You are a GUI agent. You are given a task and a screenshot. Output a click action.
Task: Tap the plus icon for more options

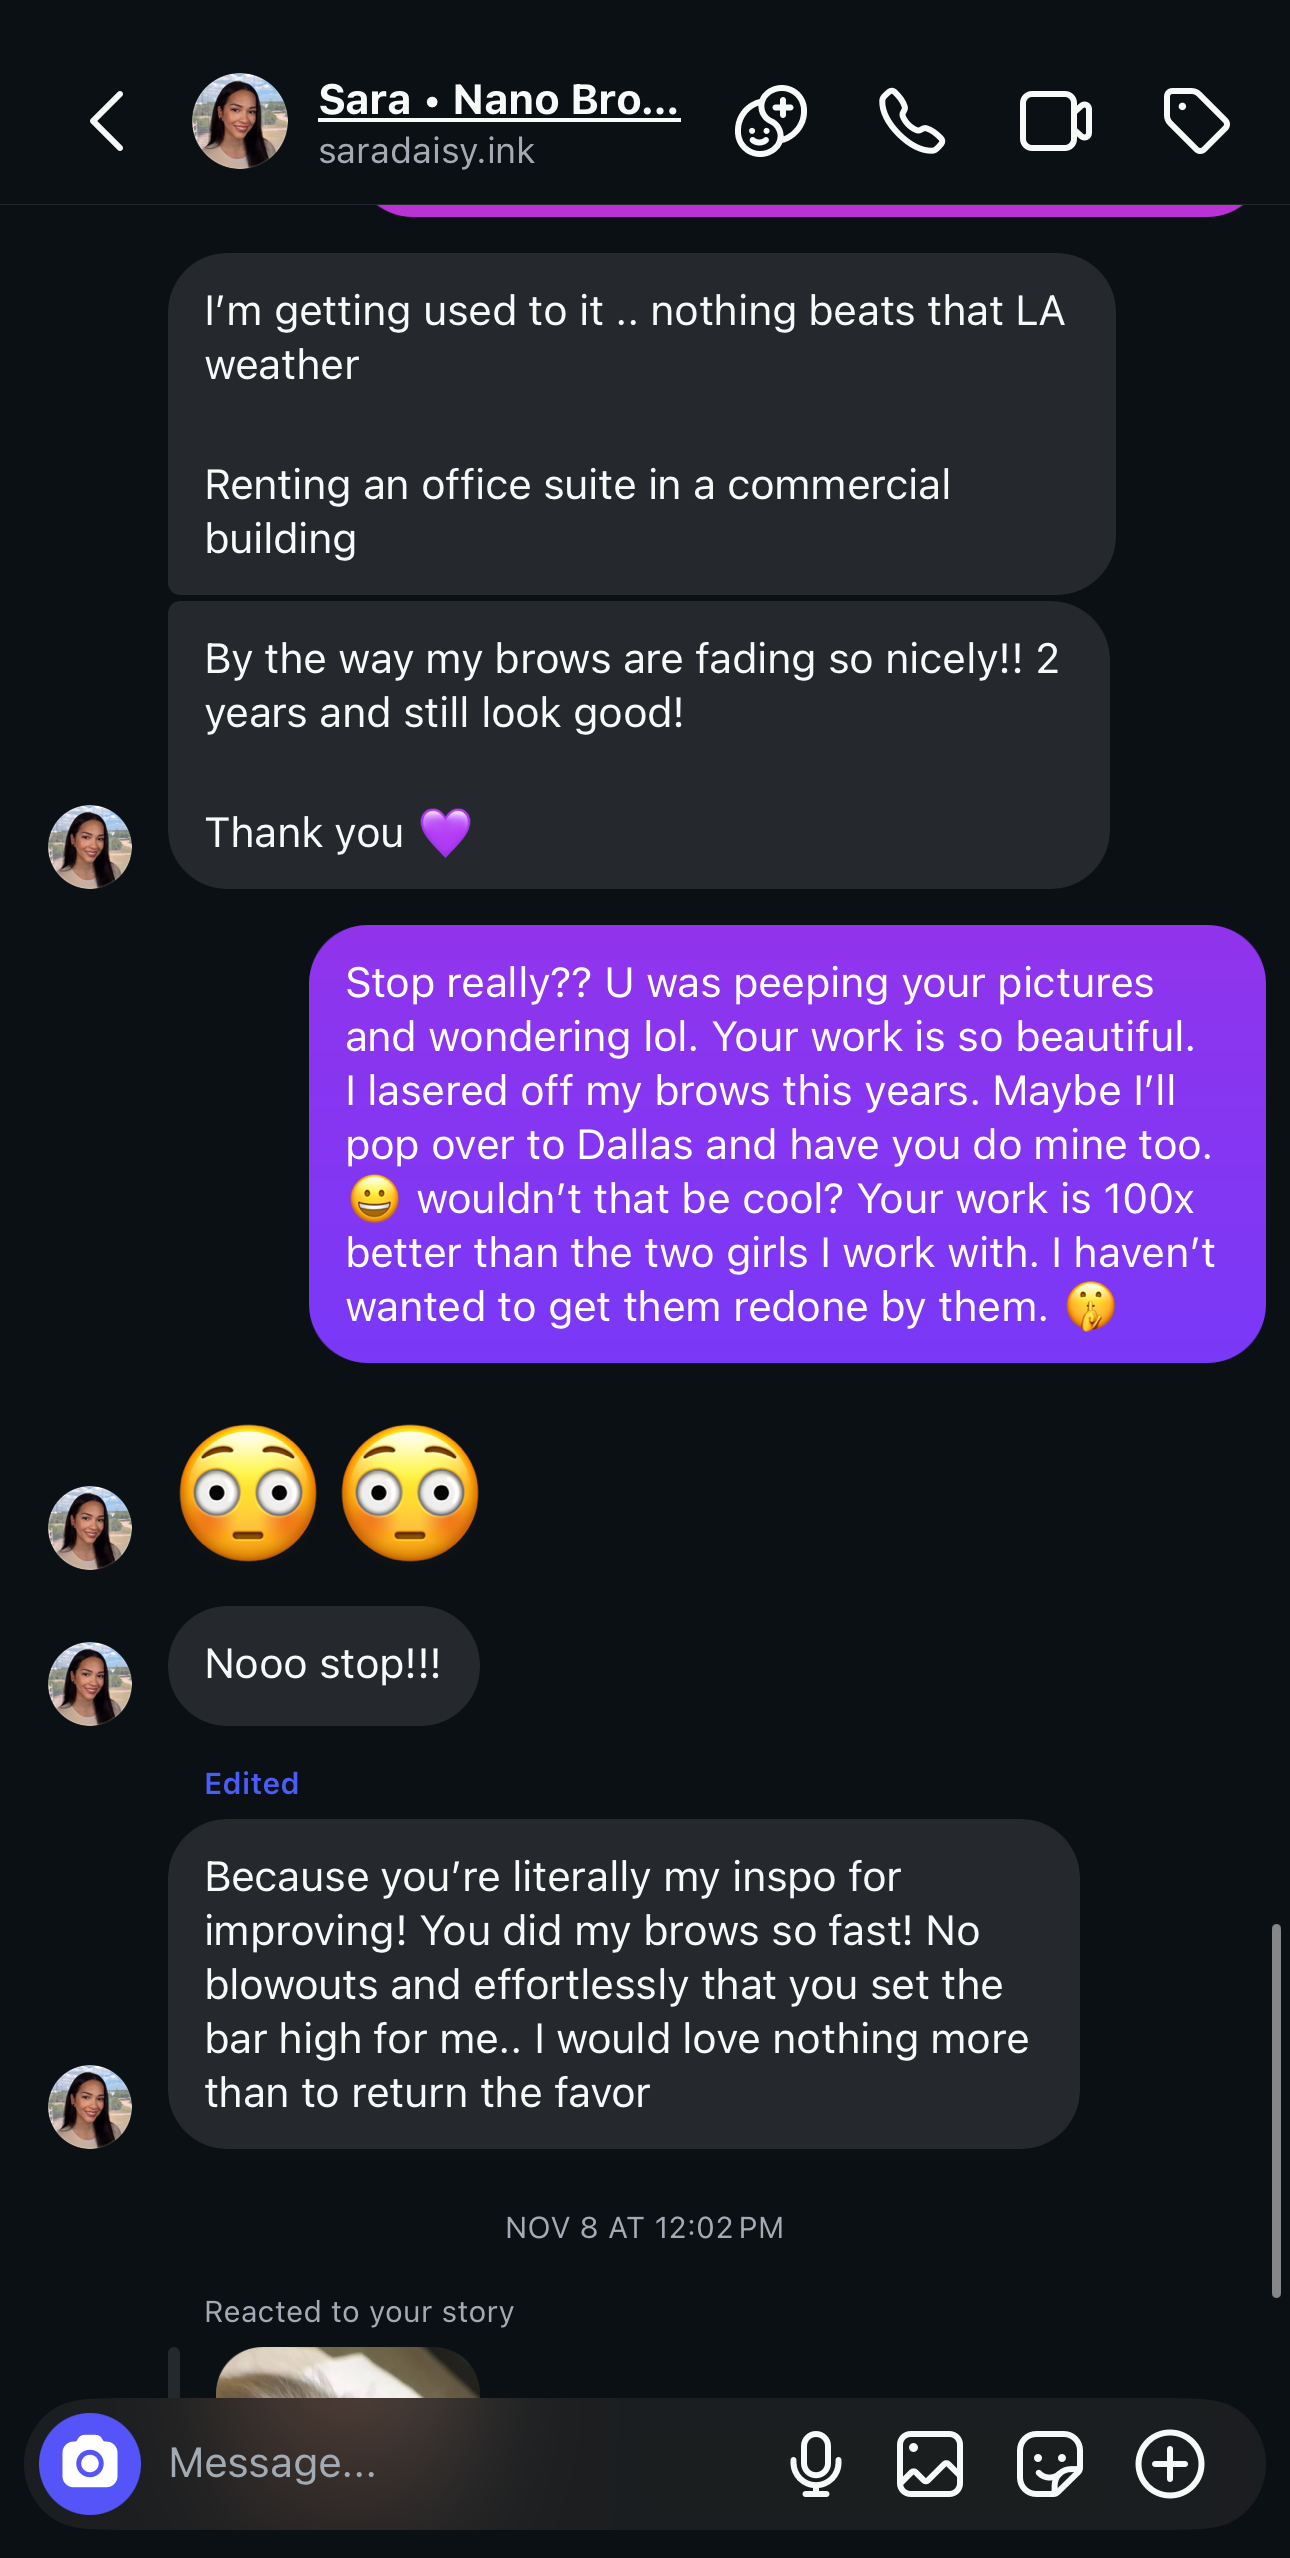pyautogui.click(x=1169, y=2463)
